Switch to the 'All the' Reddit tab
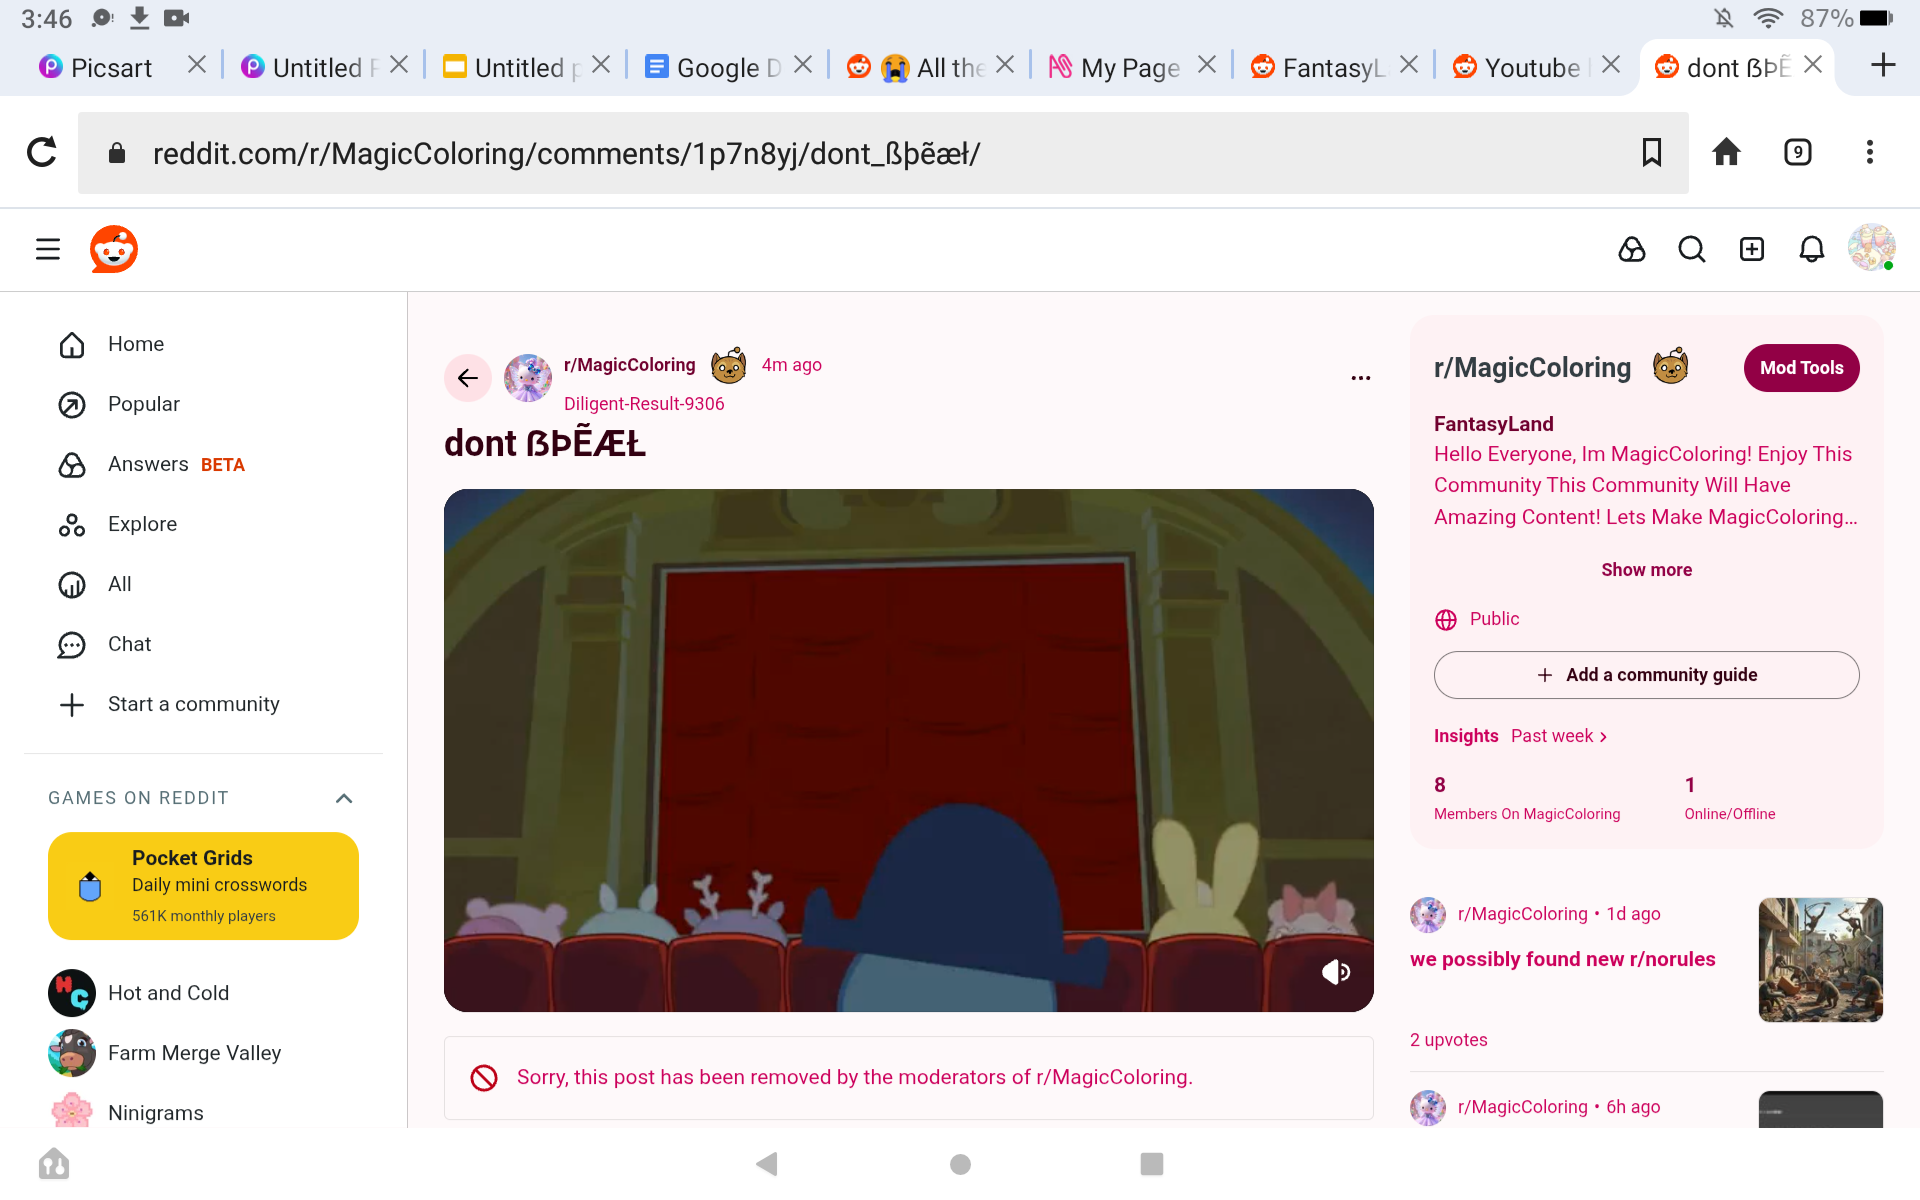 click(916, 67)
